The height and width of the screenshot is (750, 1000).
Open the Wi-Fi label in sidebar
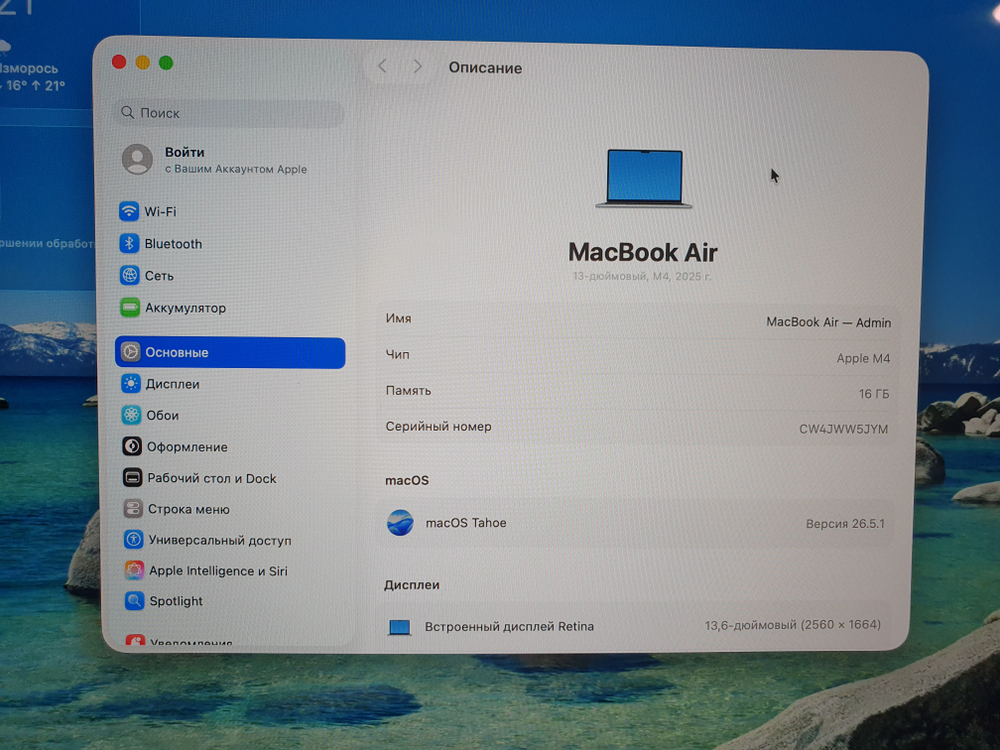pyautogui.click(x=160, y=211)
